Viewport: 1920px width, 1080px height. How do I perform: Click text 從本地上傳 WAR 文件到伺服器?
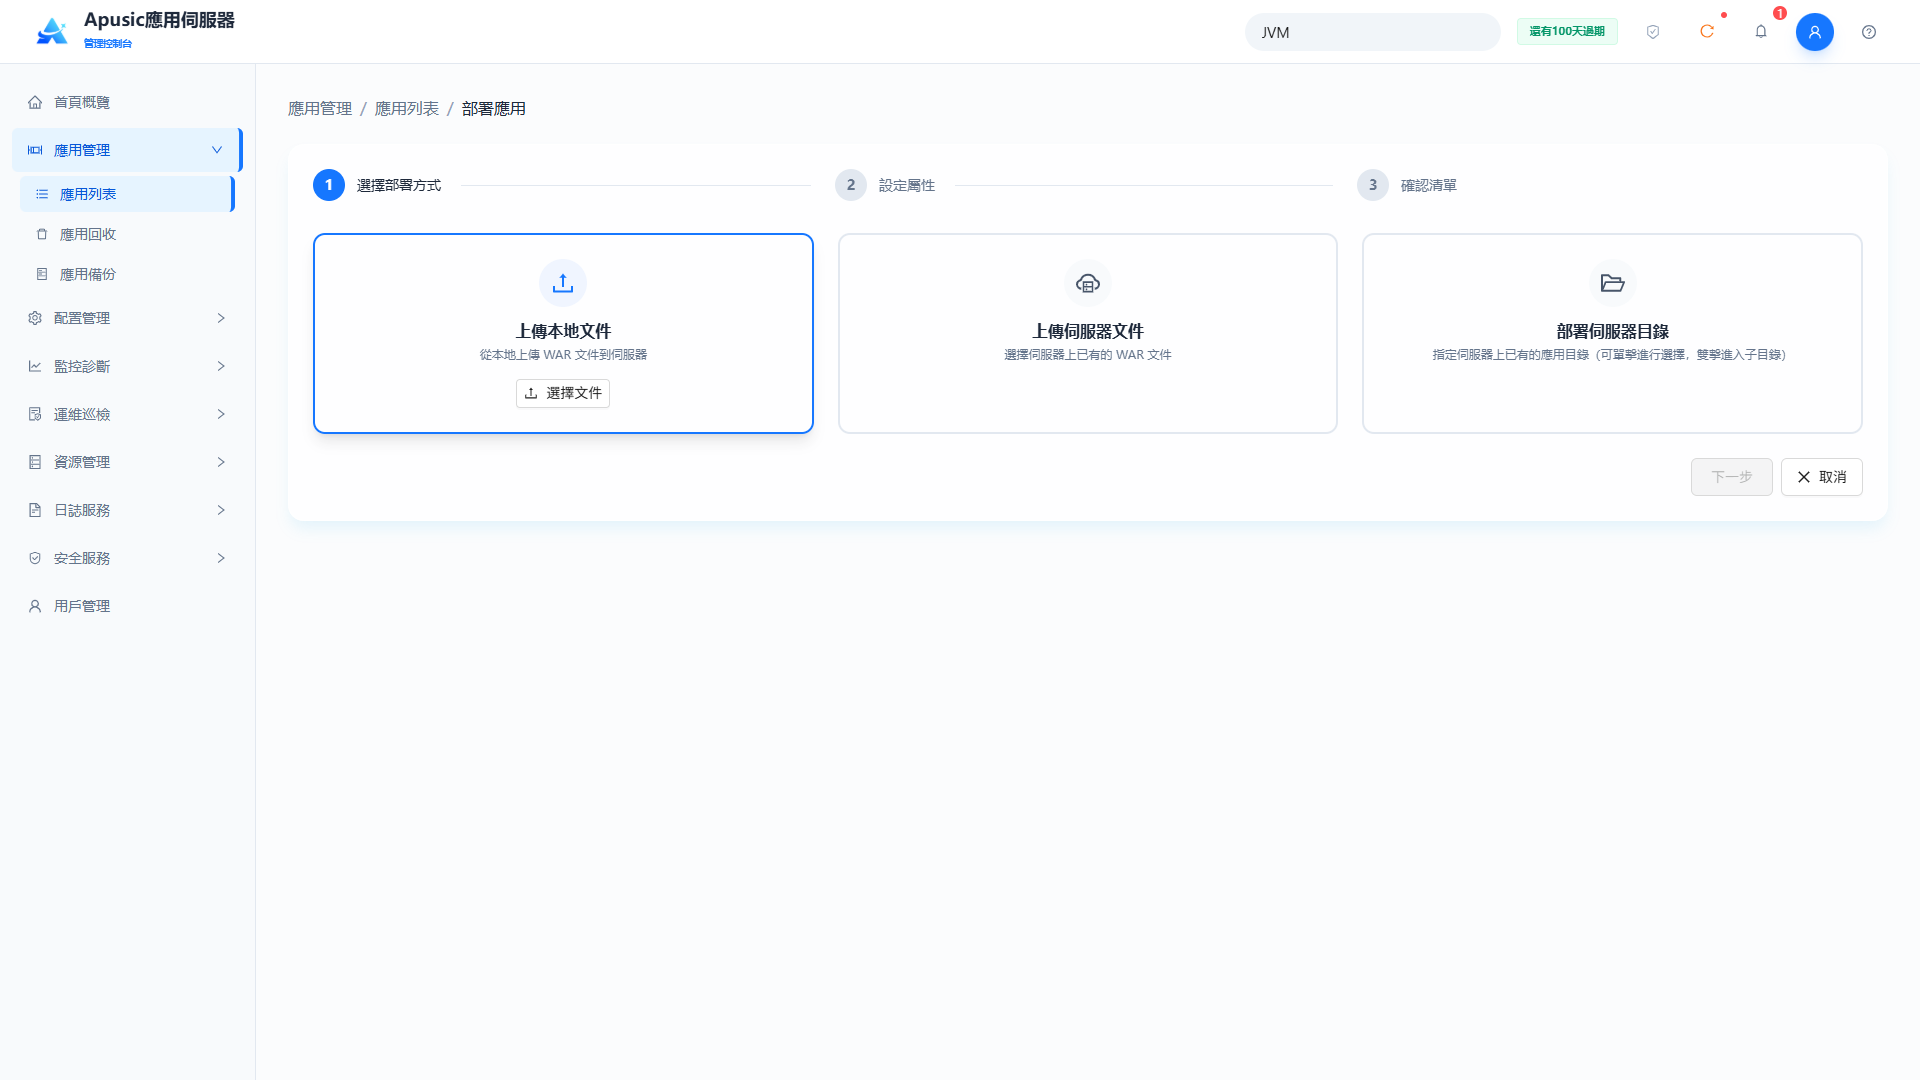pyautogui.click(x=563, y=355)
